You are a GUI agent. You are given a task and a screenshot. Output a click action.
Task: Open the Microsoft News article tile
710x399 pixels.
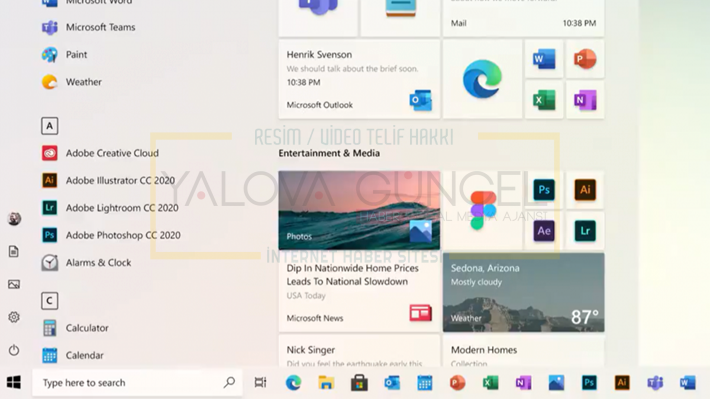(359, 293)
